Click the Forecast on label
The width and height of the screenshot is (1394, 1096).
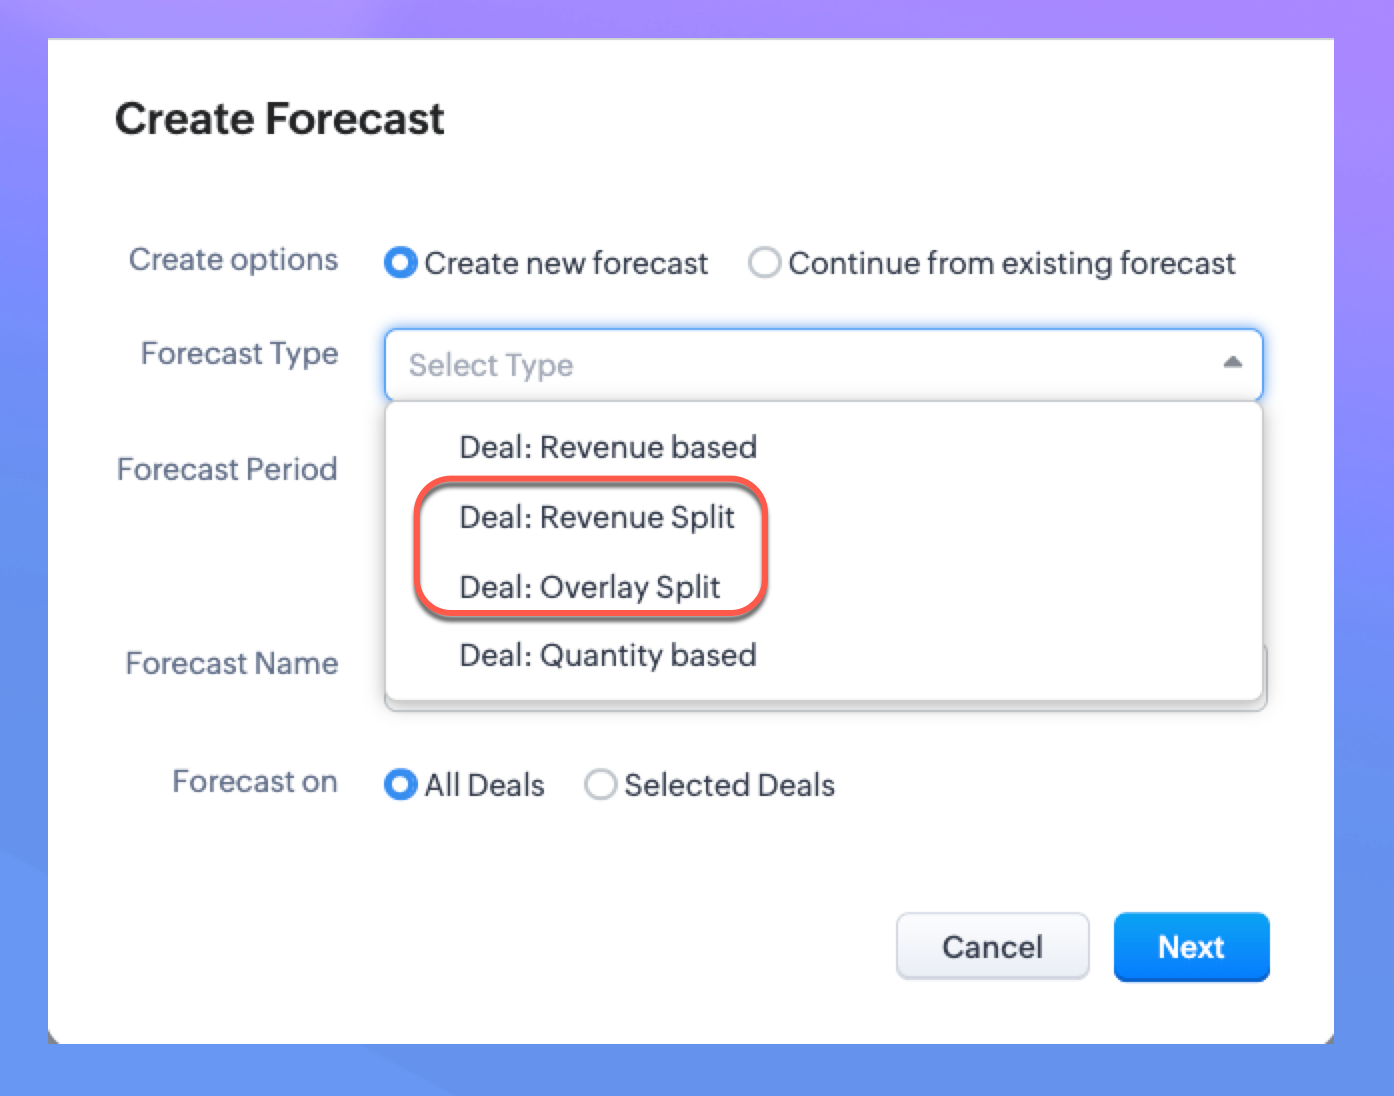254,781
